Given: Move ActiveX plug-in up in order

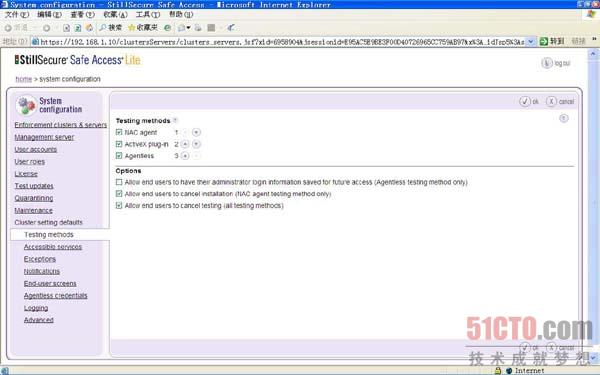Looking at the screenshot, I should (x=185, y=144).
